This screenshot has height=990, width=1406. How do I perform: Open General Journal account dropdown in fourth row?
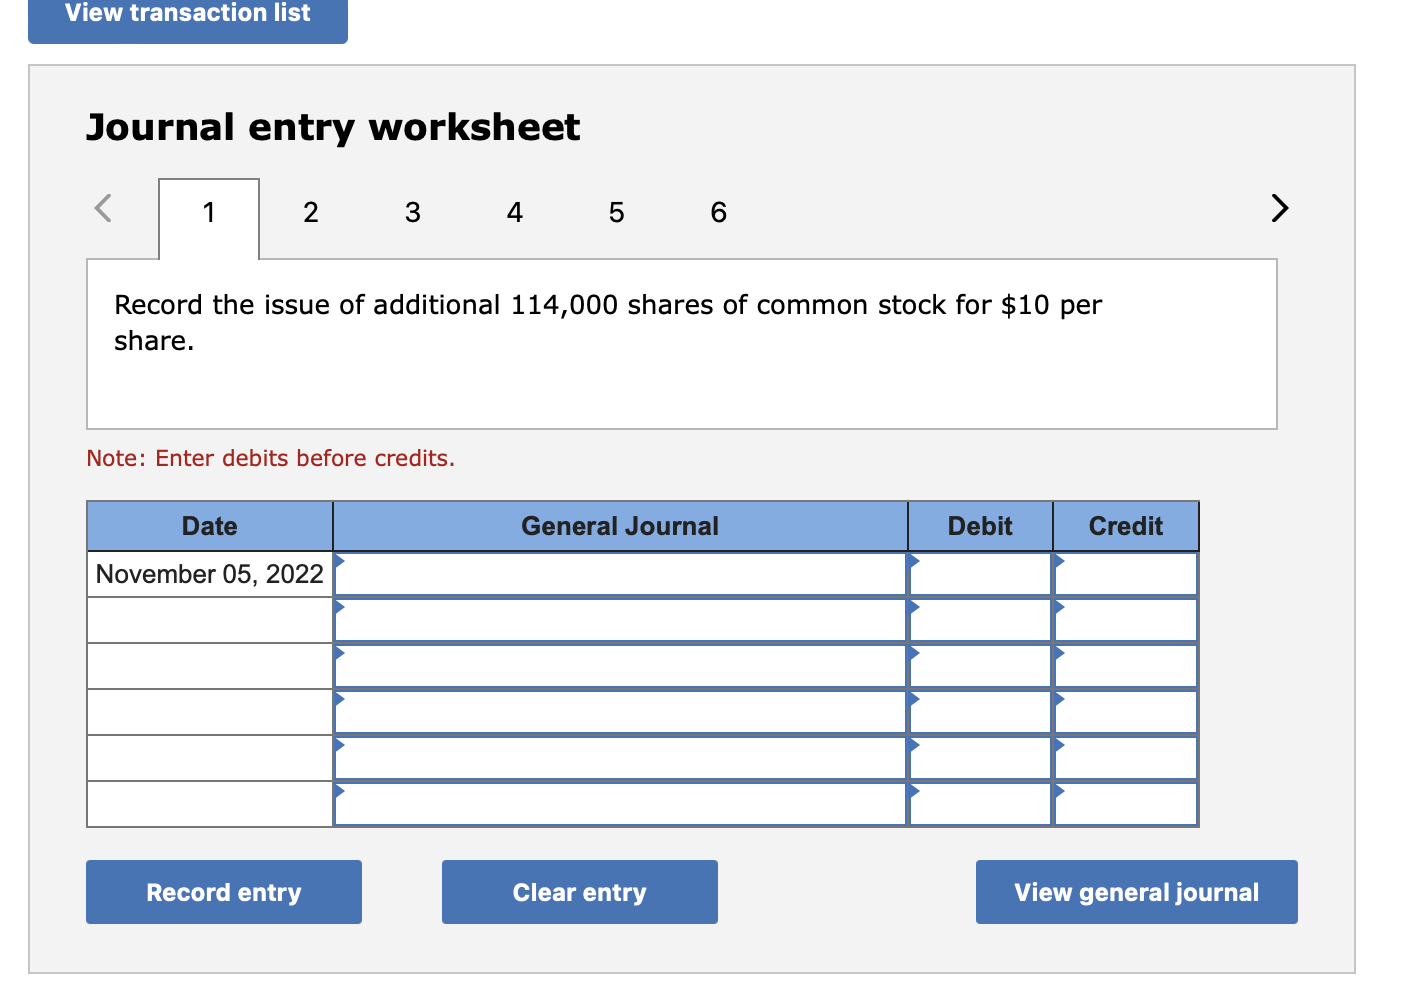coord(620,712)
